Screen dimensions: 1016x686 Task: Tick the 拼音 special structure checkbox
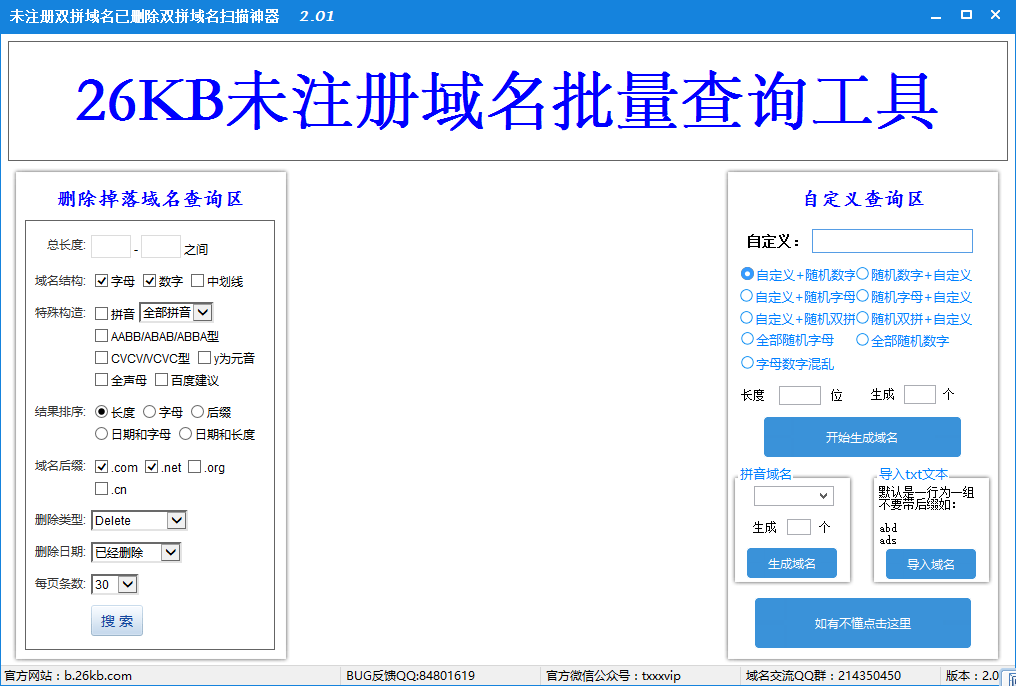pyautogui.click(x=101, y=314)
